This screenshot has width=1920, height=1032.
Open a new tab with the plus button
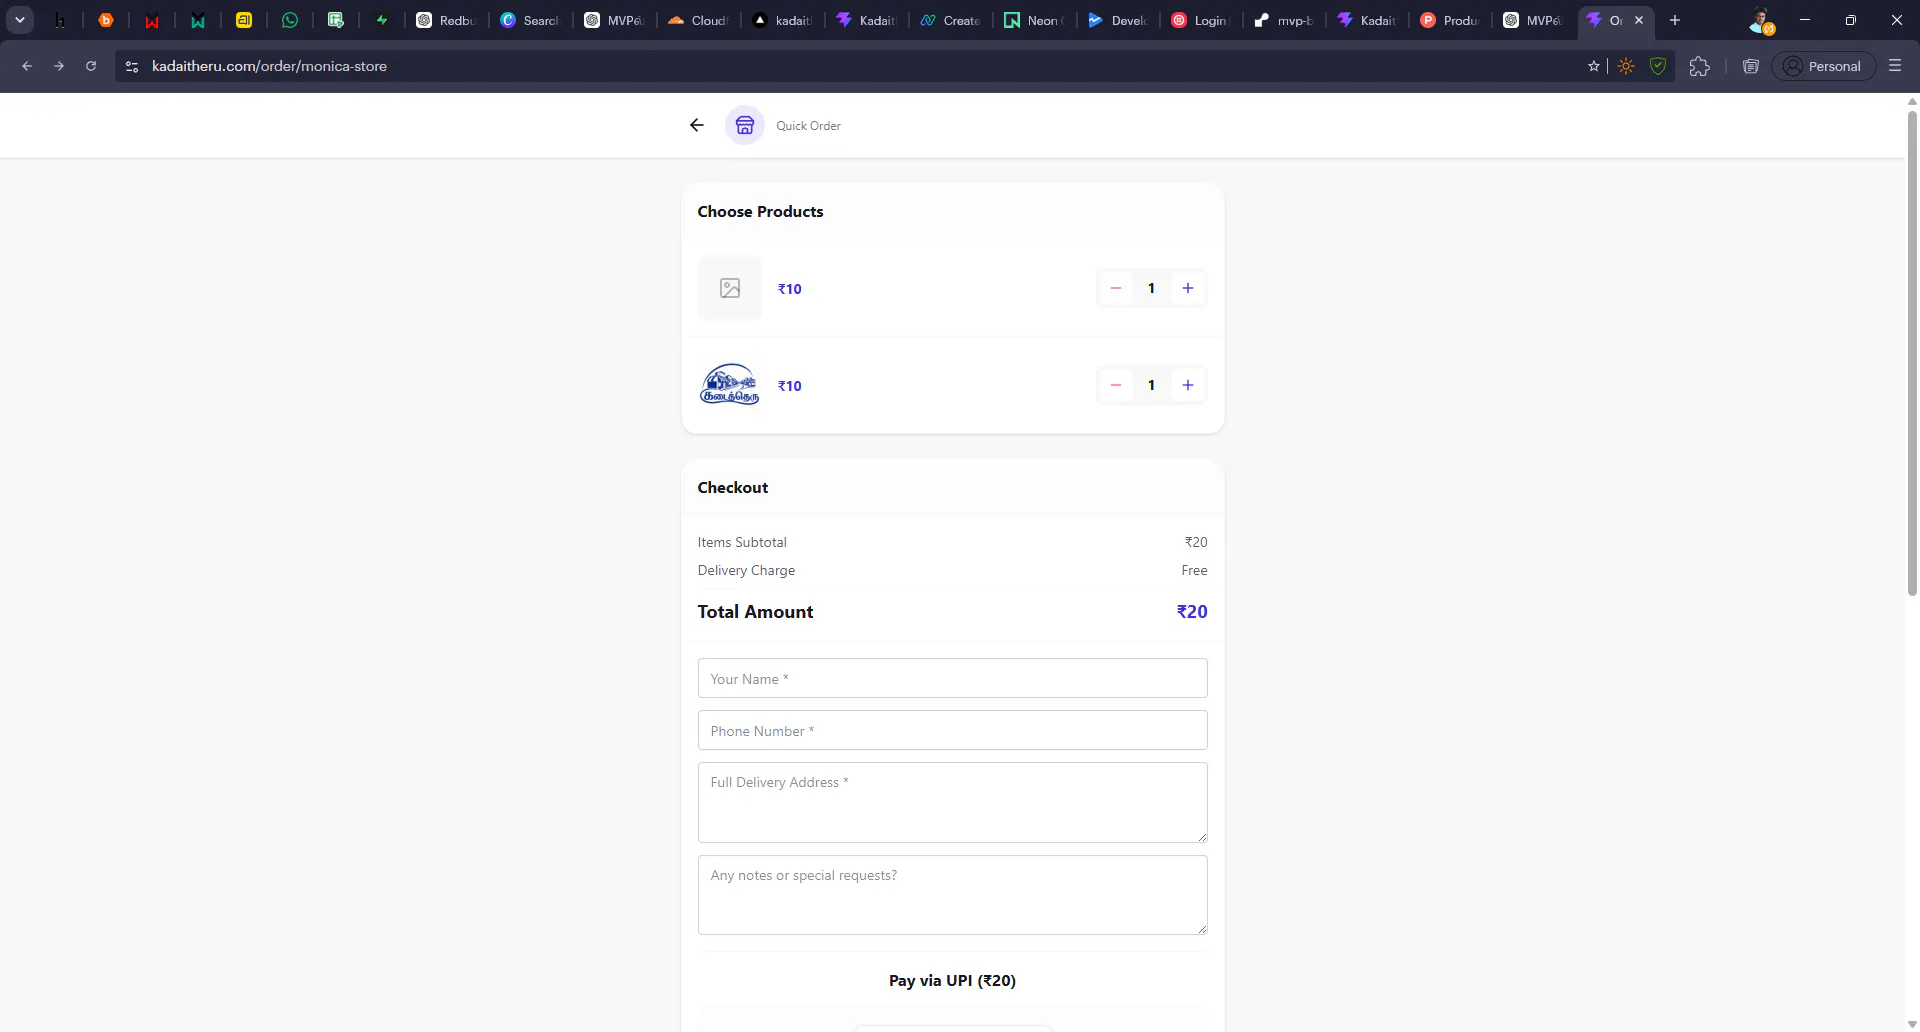click(x=1675, y=20)
